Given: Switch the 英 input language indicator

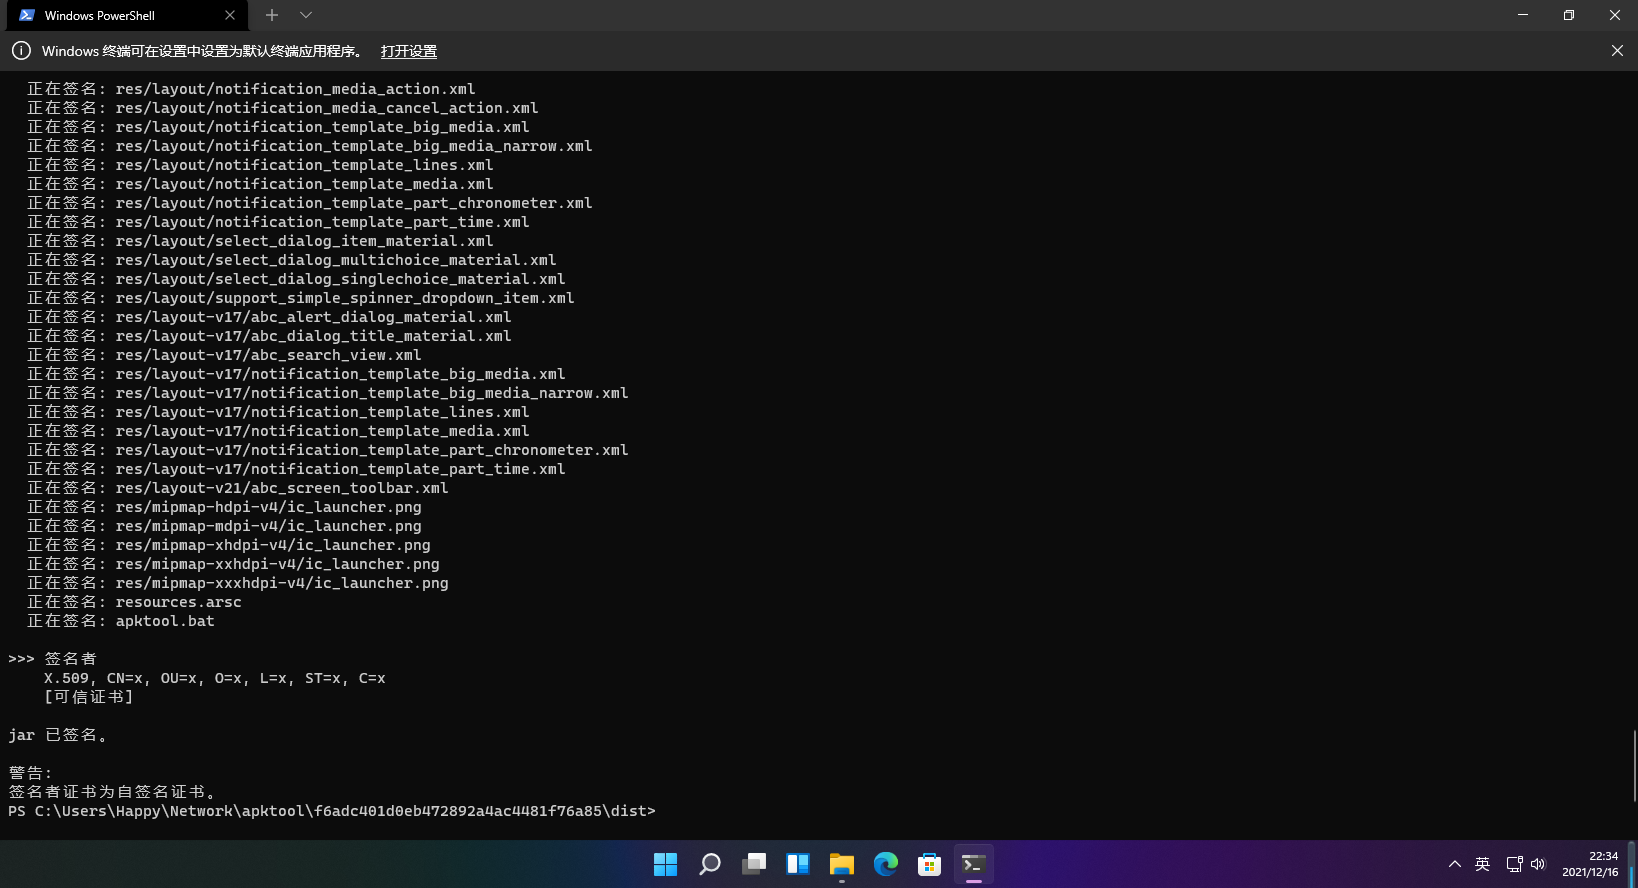Looking at the screenshot, I should (1483, 864).
